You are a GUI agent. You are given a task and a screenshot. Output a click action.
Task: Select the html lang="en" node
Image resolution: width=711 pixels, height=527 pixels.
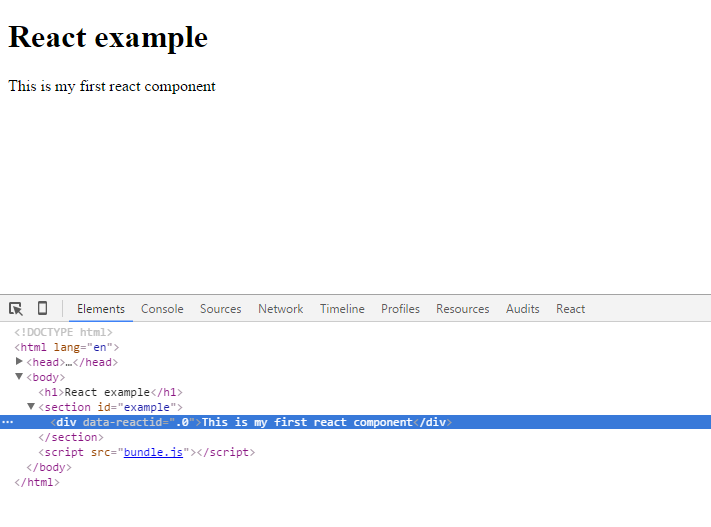tap(67, 347)
